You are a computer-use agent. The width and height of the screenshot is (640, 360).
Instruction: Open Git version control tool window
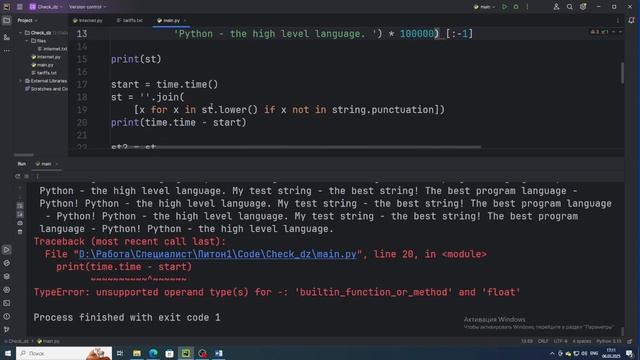pyautogui.click(x=7, y=329)
